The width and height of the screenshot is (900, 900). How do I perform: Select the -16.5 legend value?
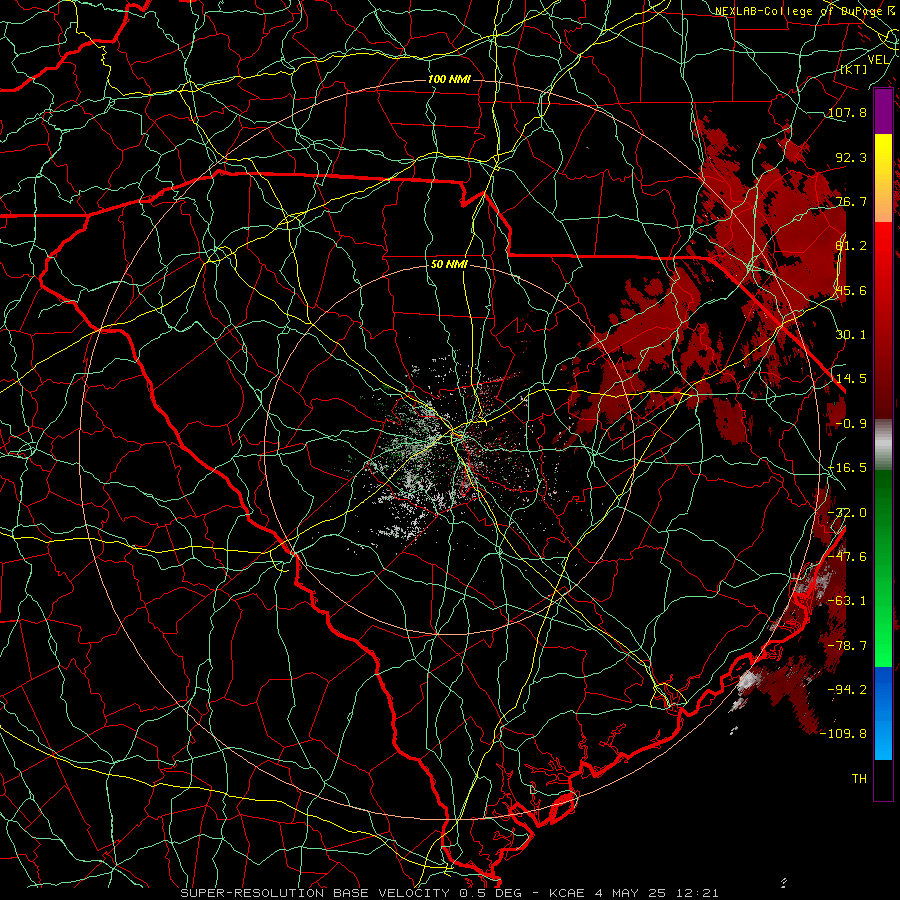[x=847, y=468]
